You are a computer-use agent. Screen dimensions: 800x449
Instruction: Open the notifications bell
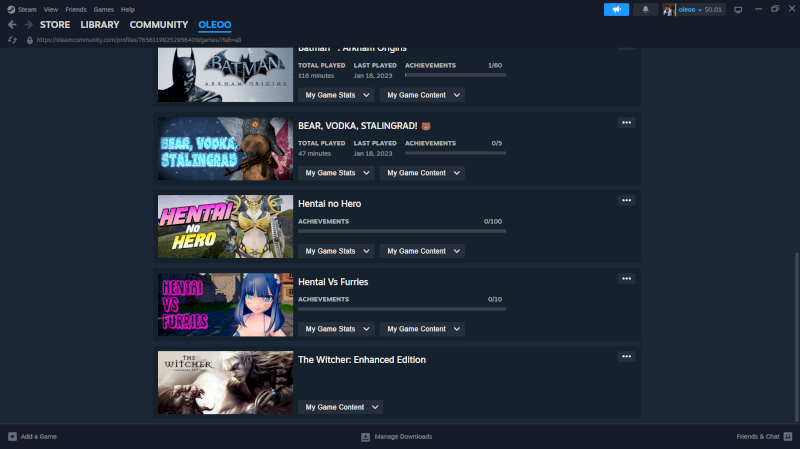[645, 9]
